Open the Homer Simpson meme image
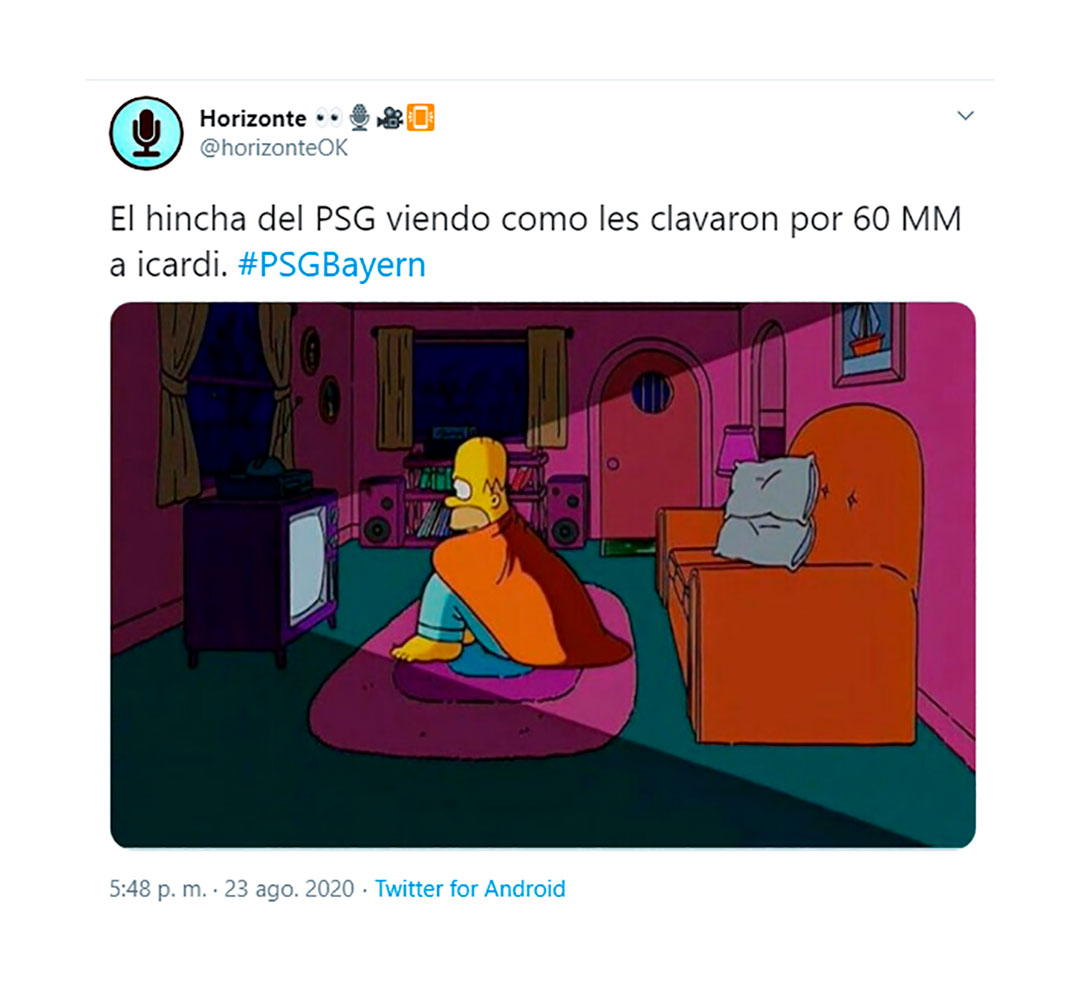The image size is (1080, 994). (543, 575)
